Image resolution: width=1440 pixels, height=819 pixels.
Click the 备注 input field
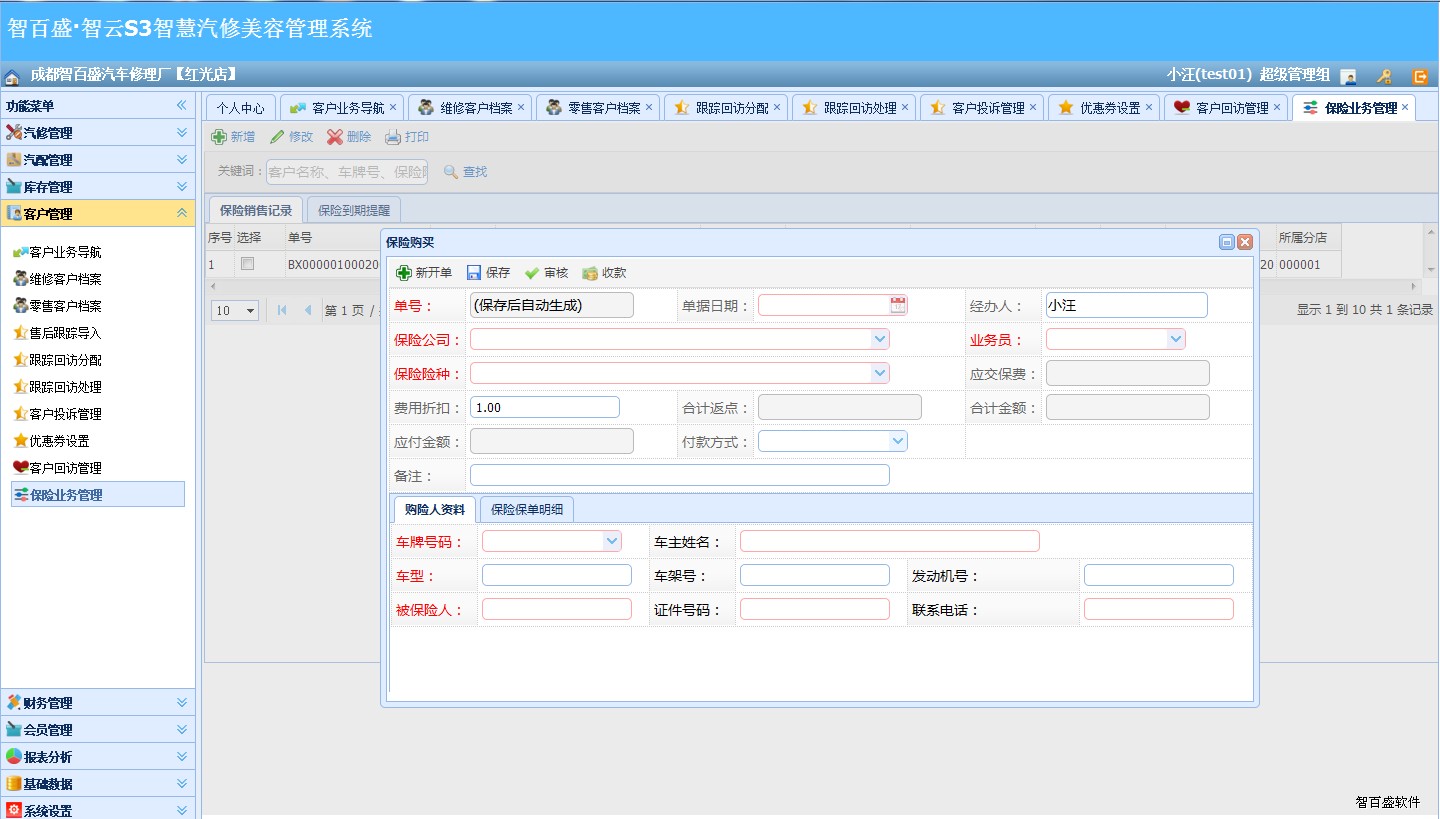(680, 475)
